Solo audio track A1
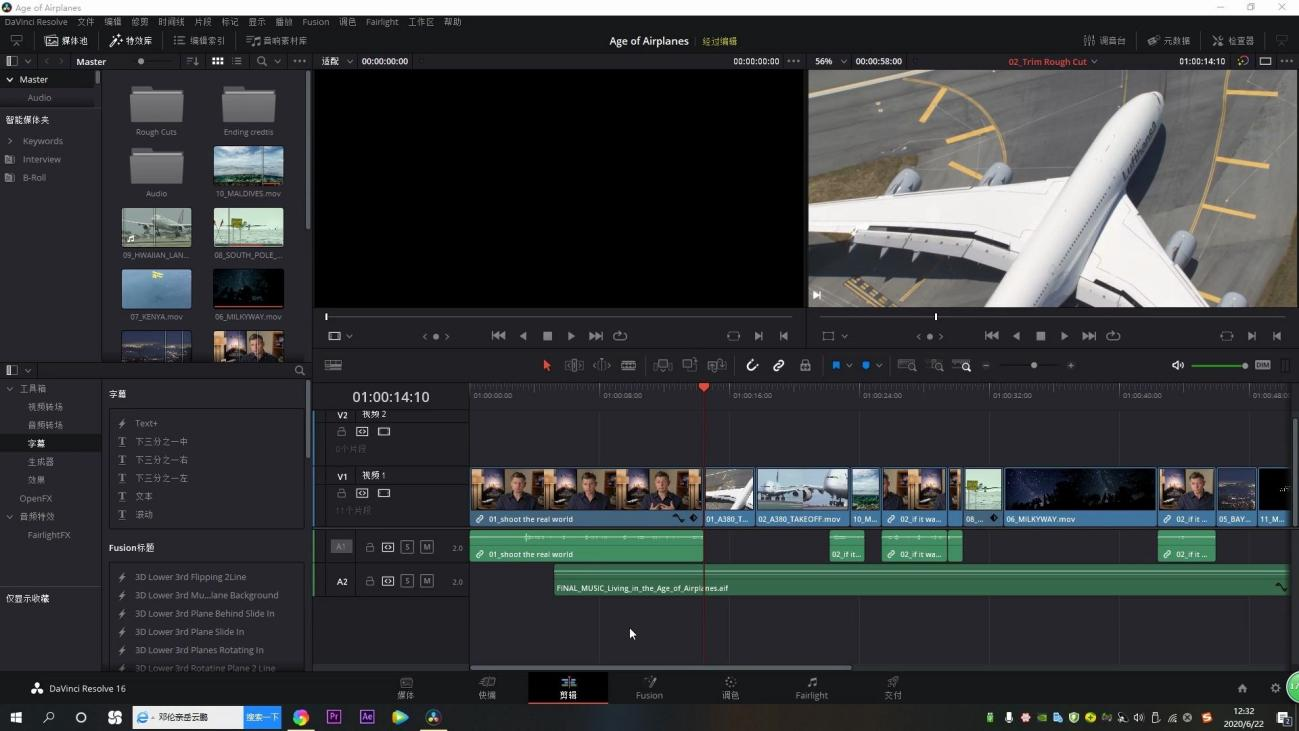This screenshot has width=1299, height=731. coord(407,547)
